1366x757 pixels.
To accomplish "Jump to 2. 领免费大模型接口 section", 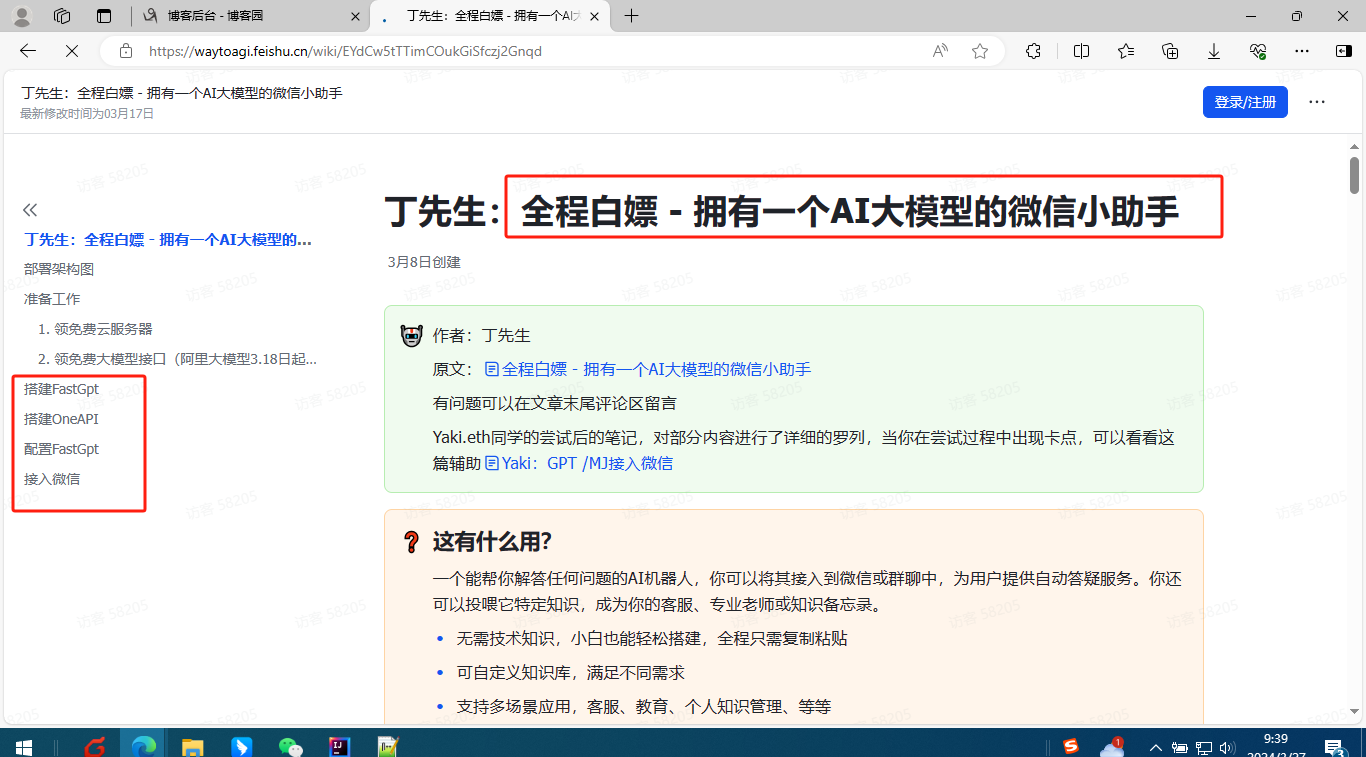I will pyautogui.click(x=177, y=359).
